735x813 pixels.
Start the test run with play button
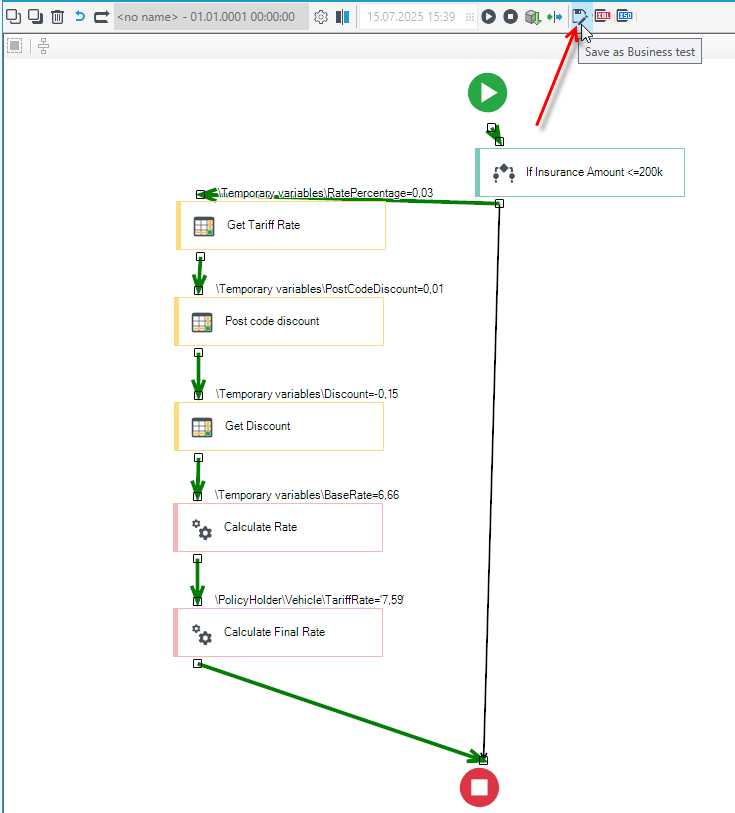pyautogui.click(x=488, y=17)
